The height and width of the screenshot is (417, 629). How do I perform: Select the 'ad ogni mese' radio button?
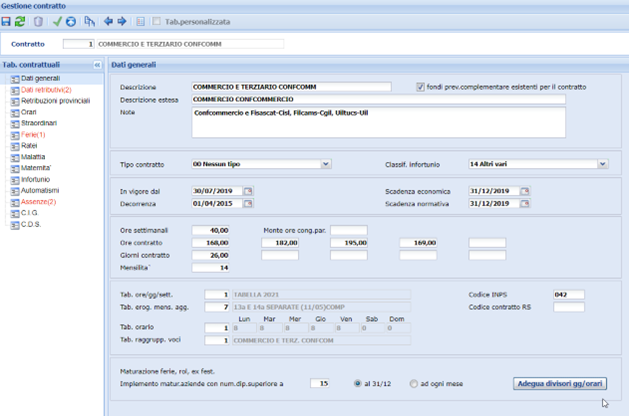(x=414, y=384)
